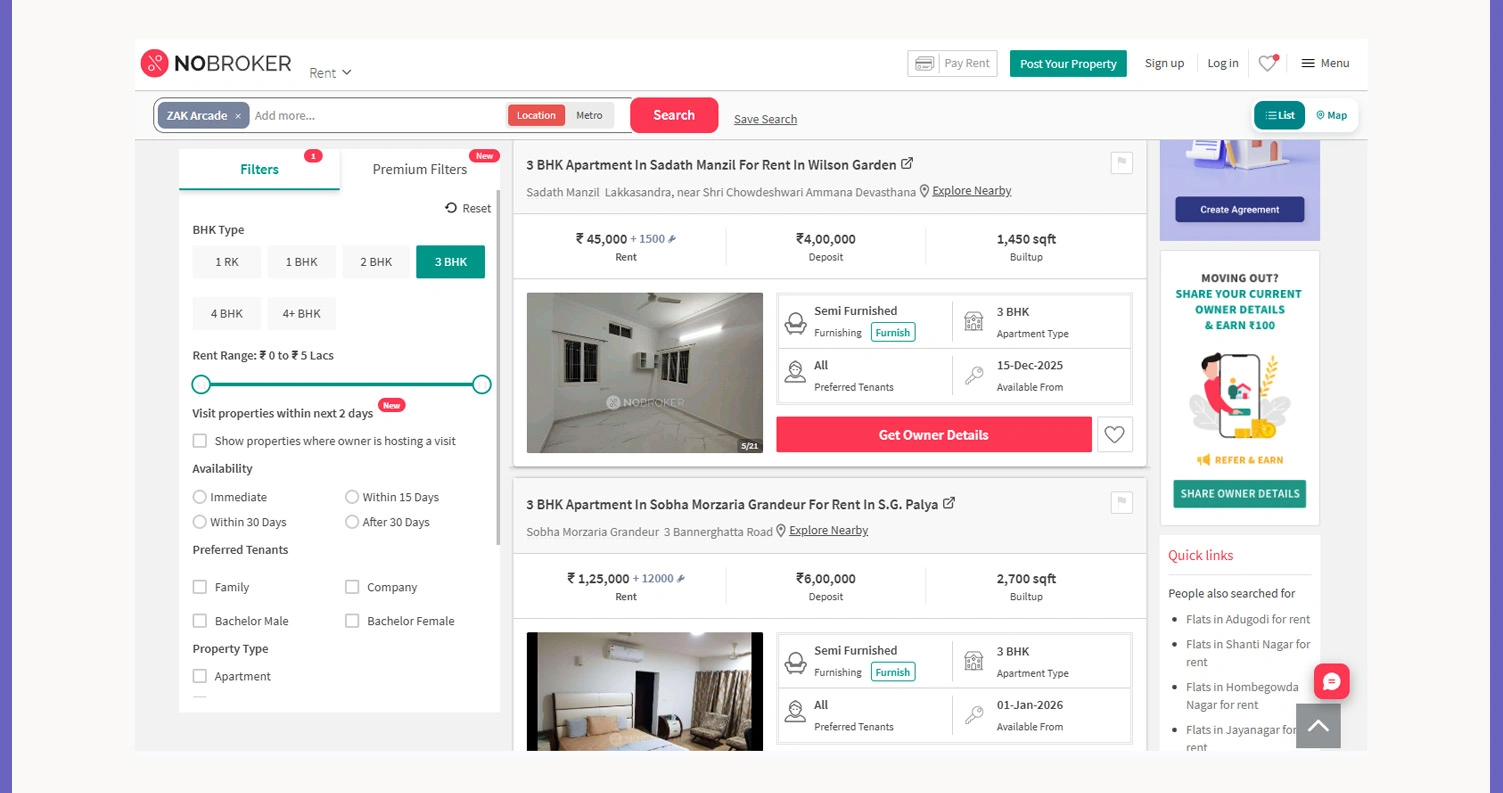Save Sadath Manzil listing with heart icon

pos(1115,434)
